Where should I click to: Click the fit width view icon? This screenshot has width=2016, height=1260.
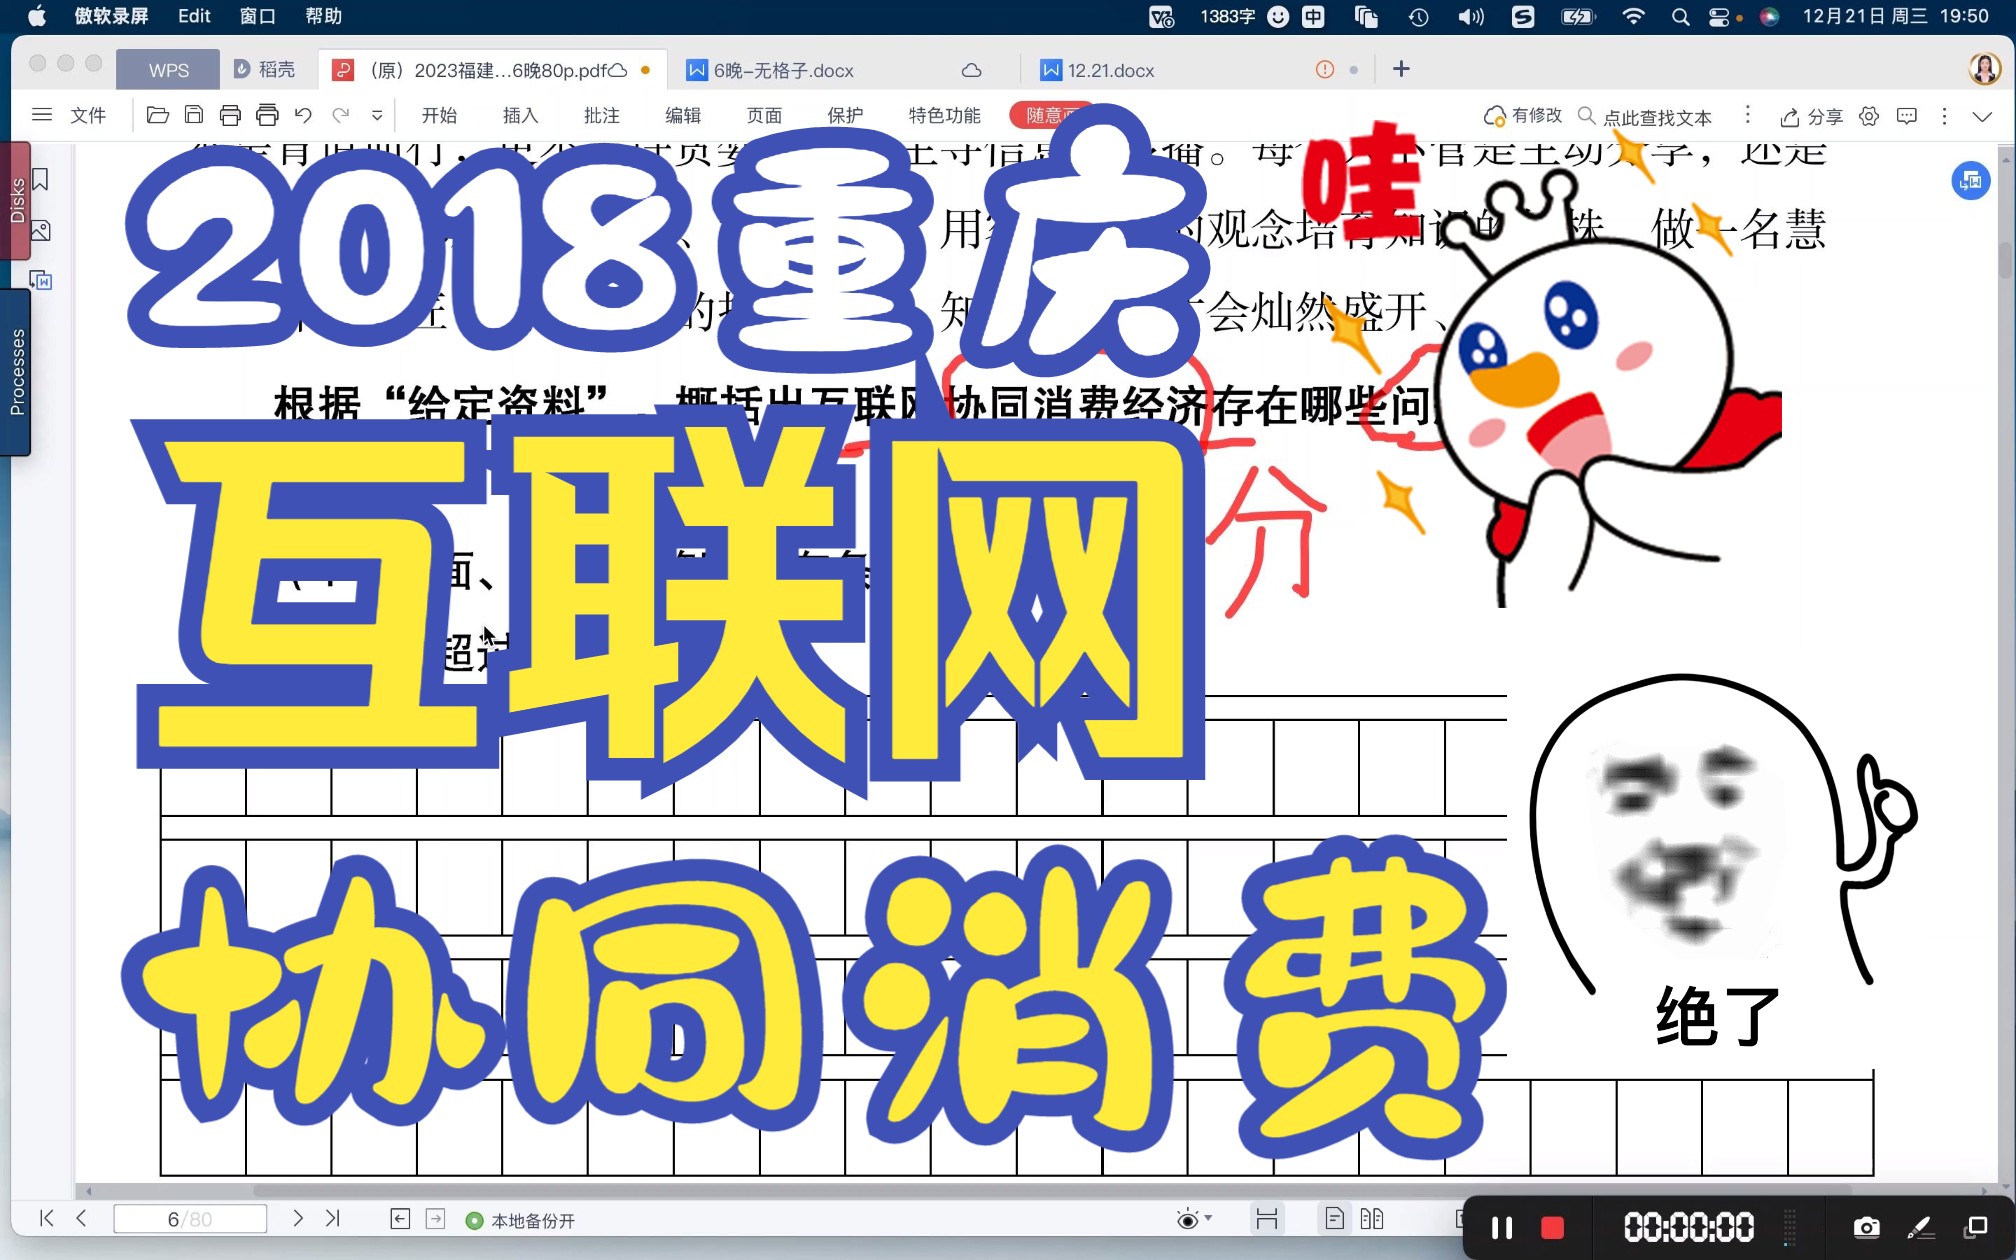(x=1266, y=1218)
